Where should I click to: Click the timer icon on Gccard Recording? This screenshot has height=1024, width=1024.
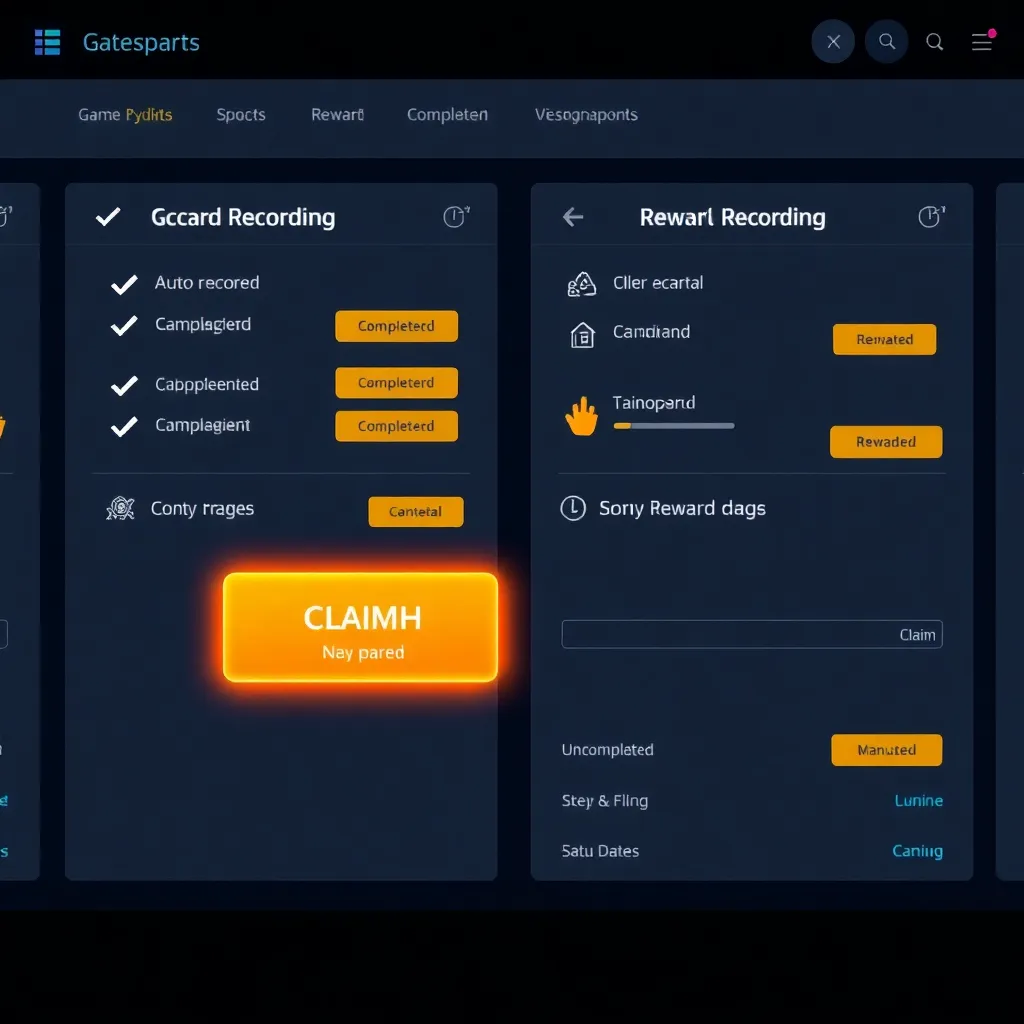click(x=455, y=217)
